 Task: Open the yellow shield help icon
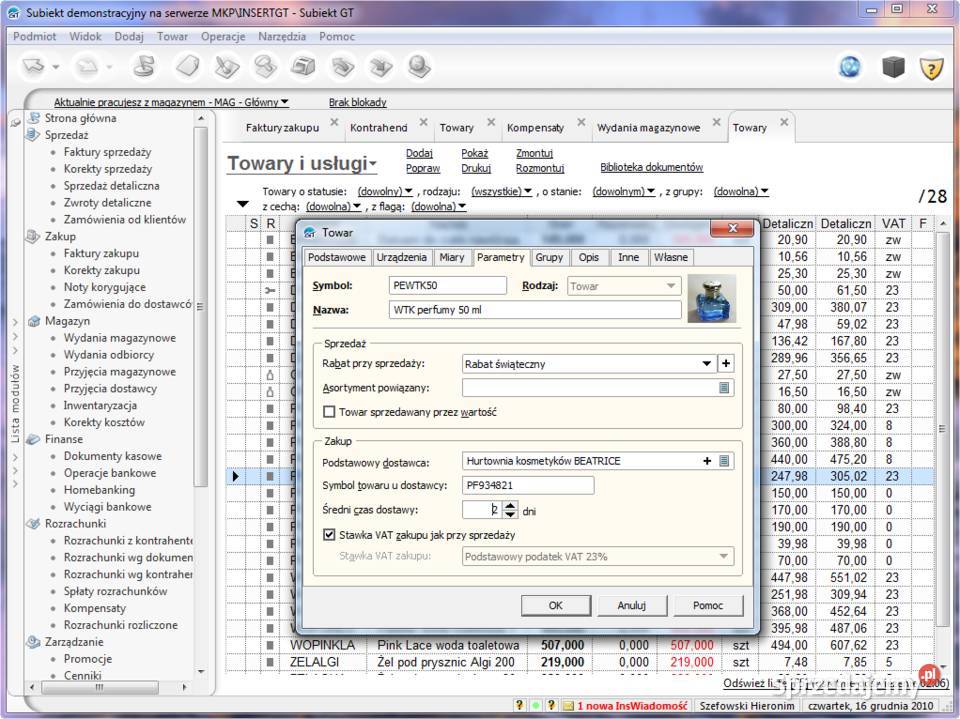931,67
